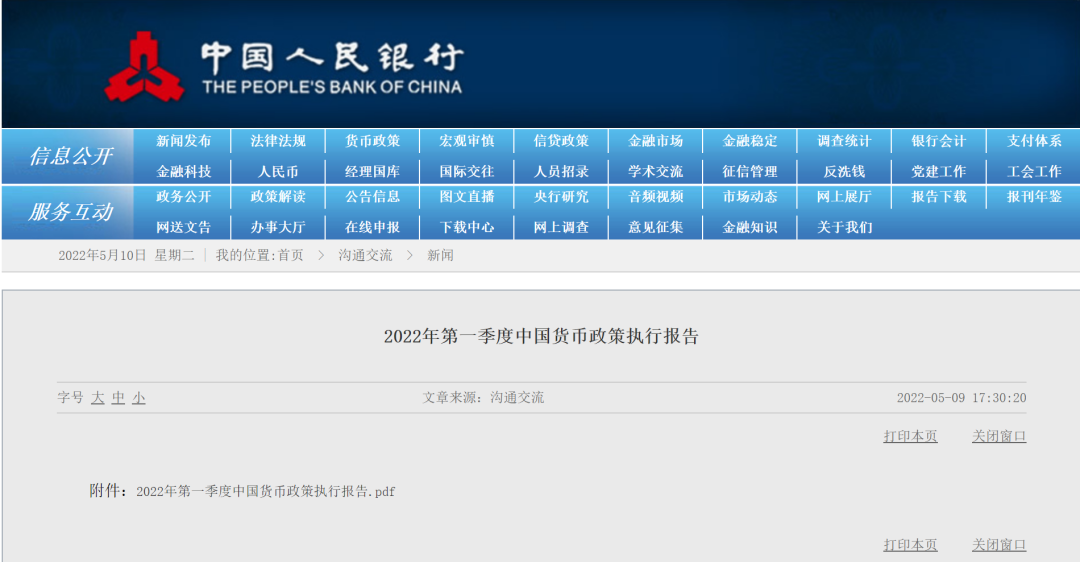Open the 下载中心 link
Viewport: 1080px width, 562px height.
tap(467, 227)
